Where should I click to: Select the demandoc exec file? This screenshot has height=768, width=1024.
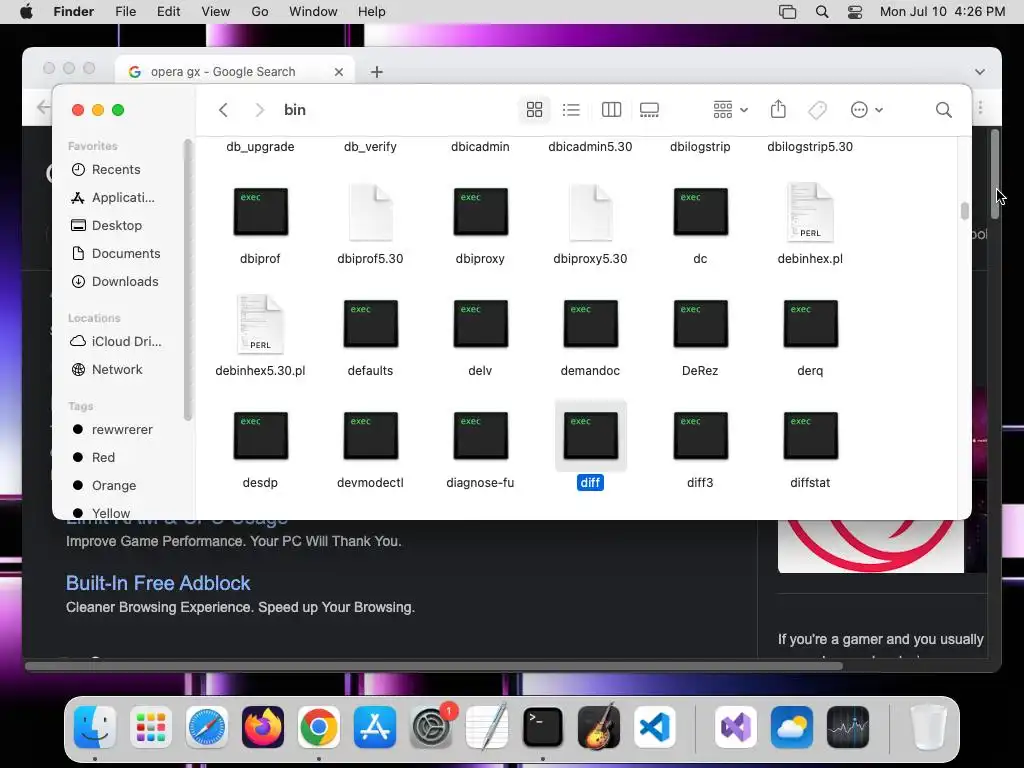click(591, 324)
